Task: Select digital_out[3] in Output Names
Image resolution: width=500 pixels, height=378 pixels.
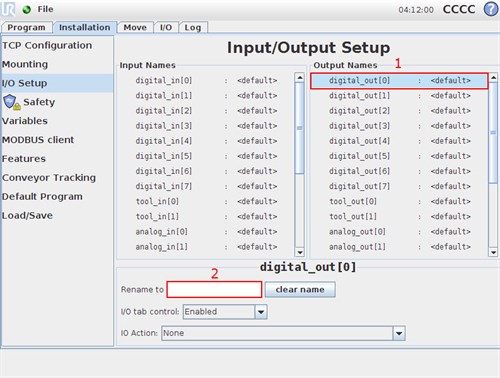Action: (399, 126)
